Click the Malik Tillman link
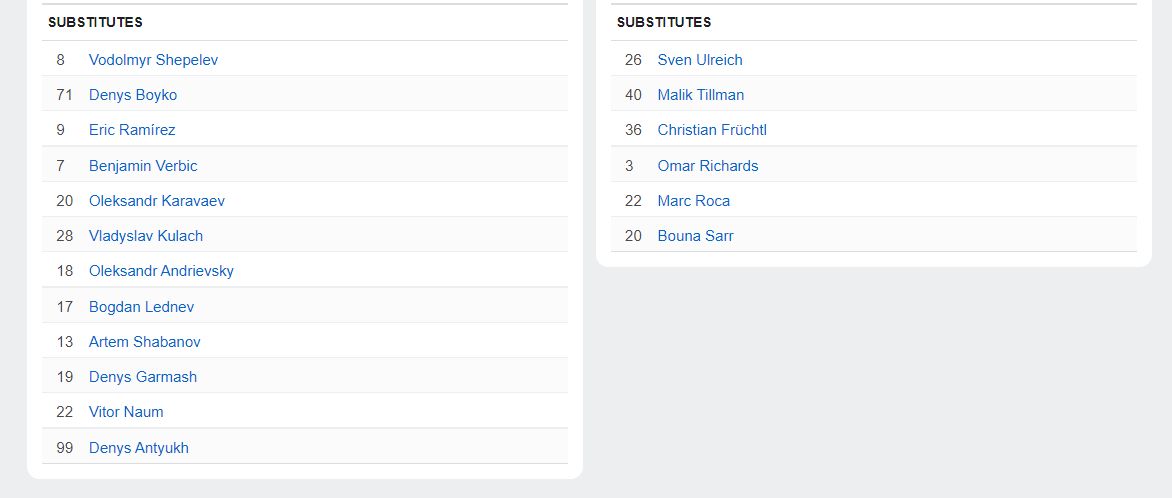 (701, 95)
